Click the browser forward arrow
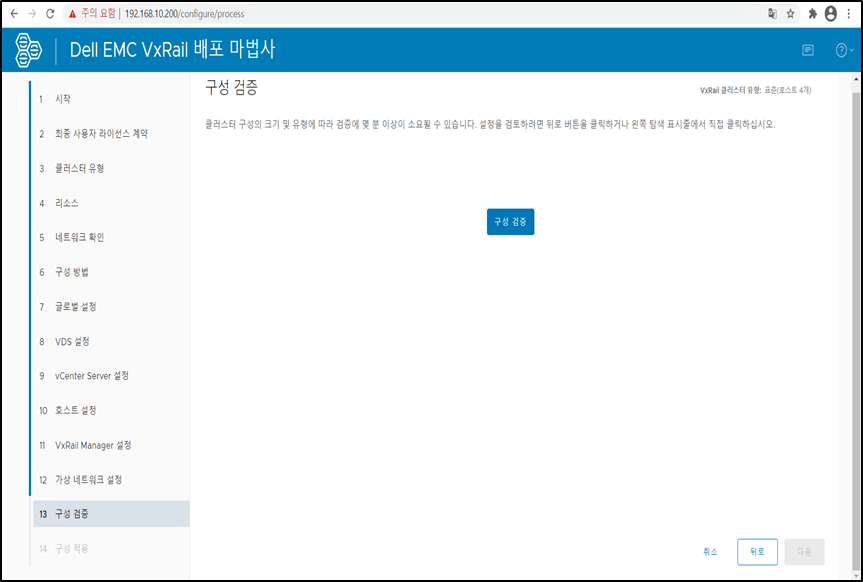Image resolution: width=863 pixels, height=582 pixels. [32, 14]
